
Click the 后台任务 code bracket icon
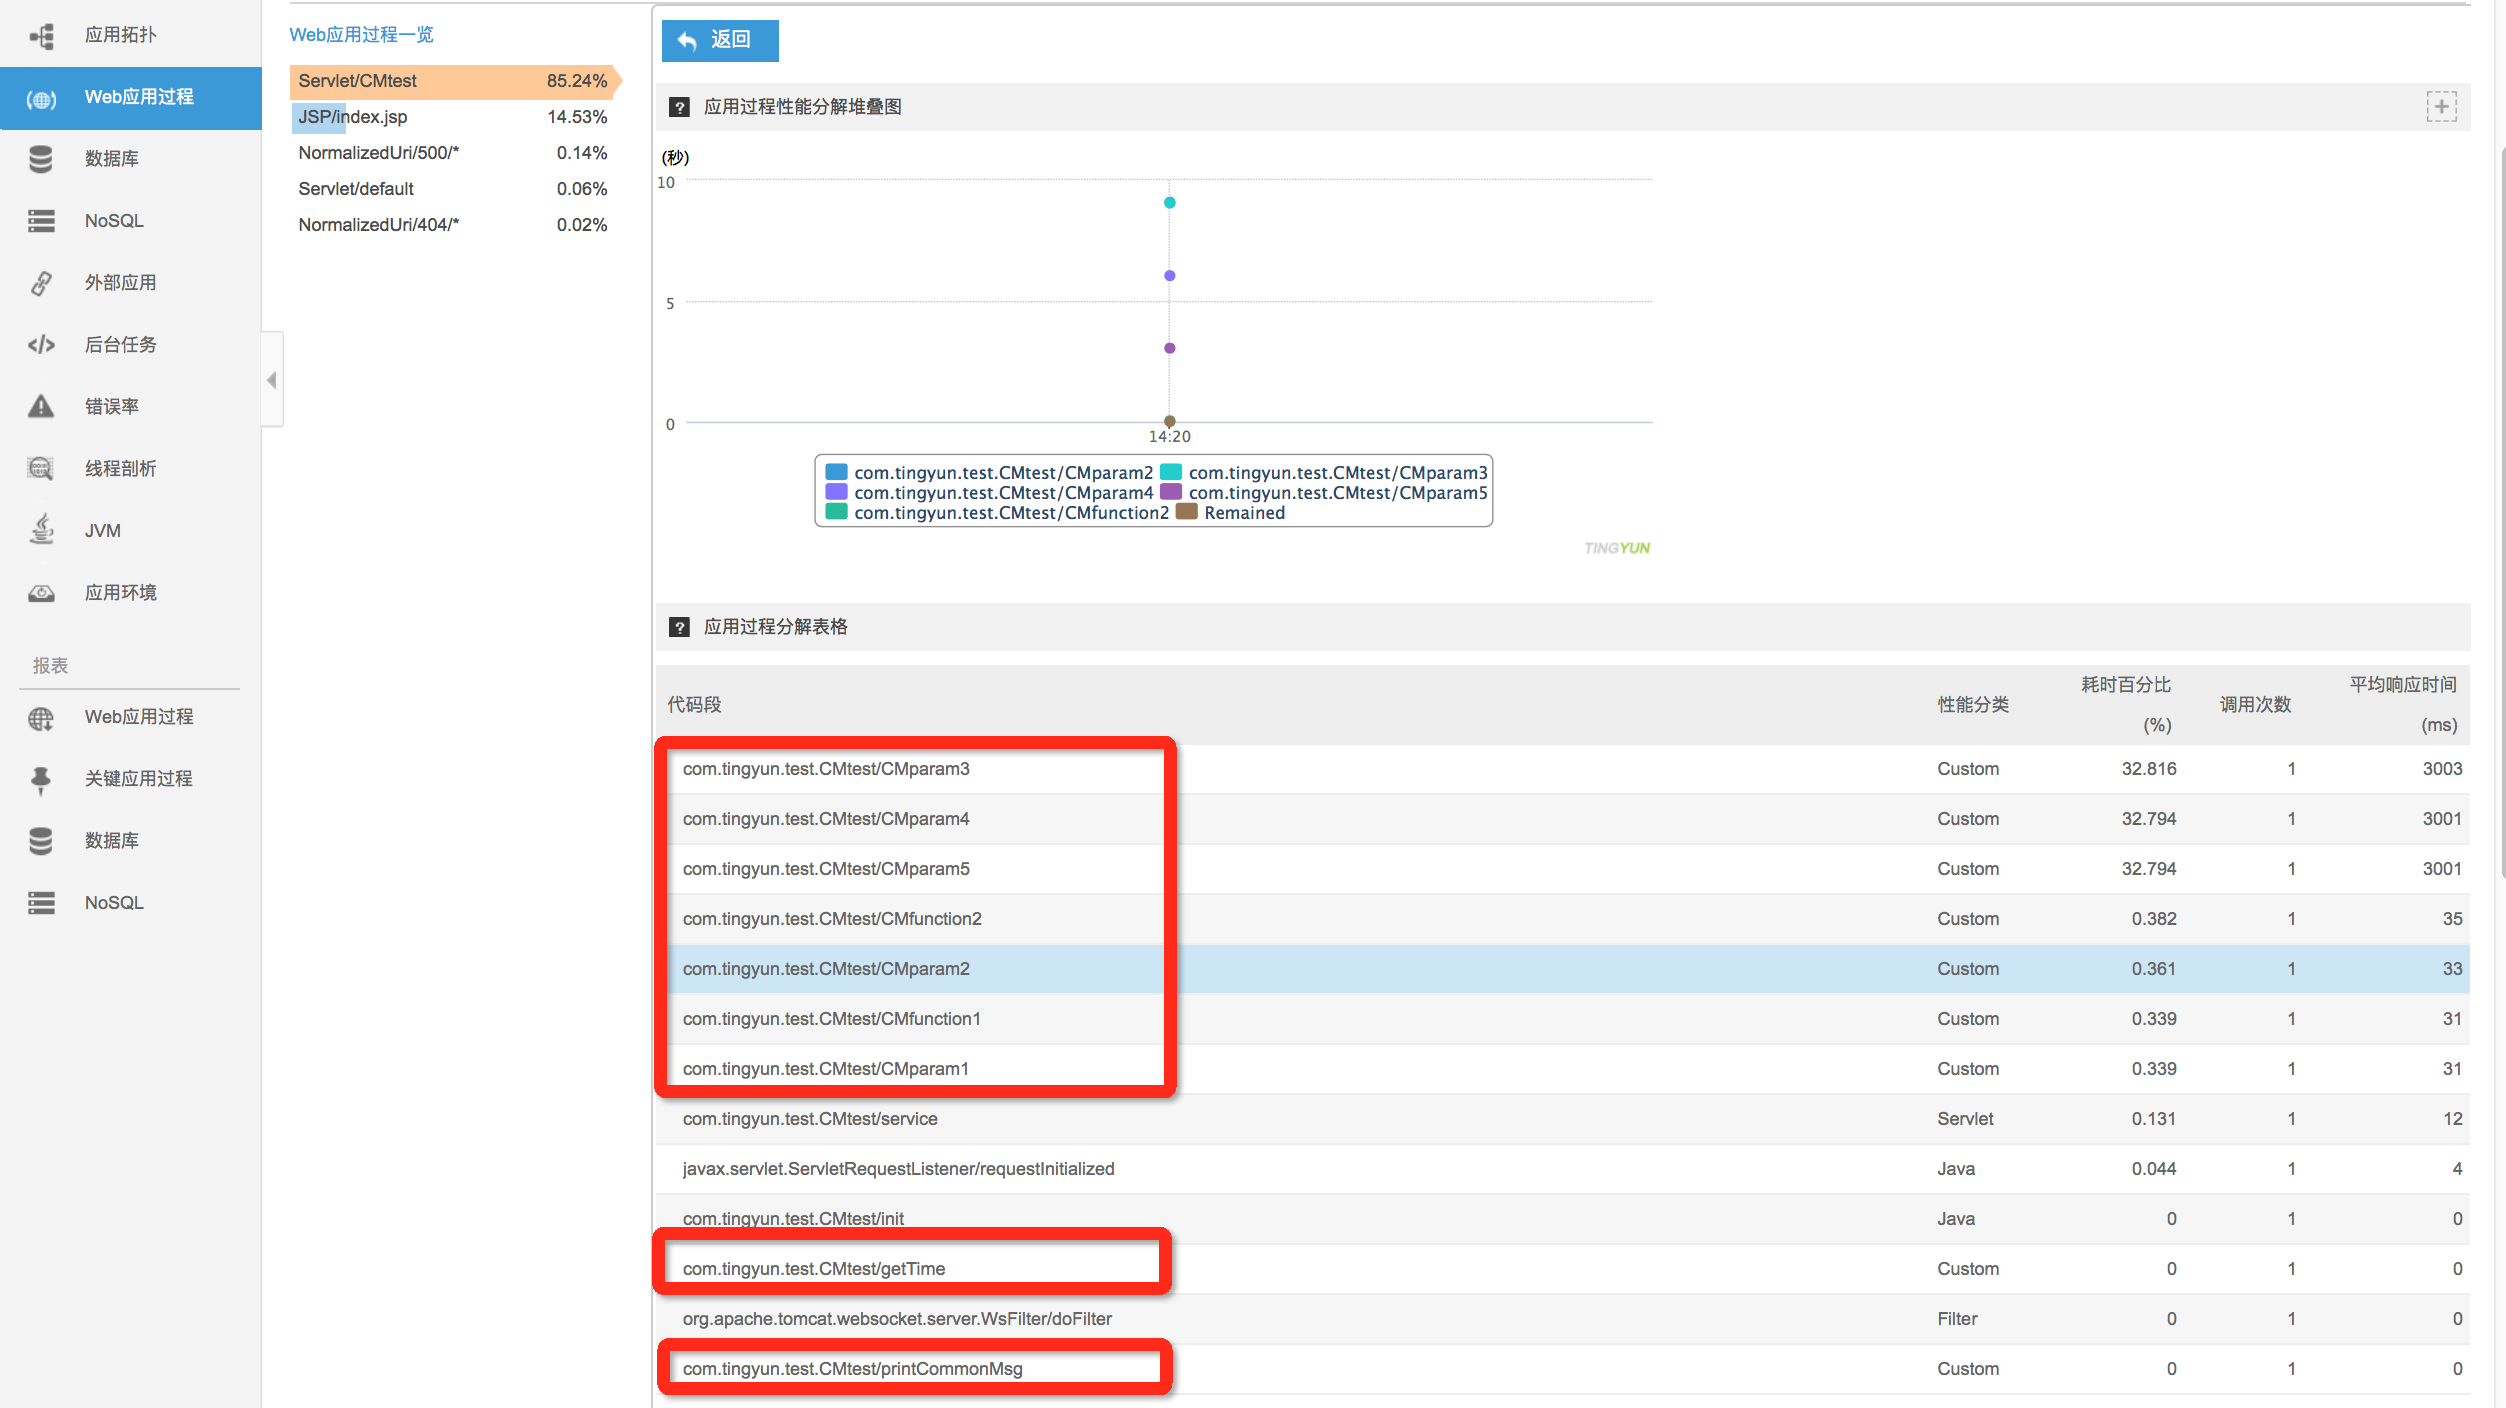click(x=41, y=345)
